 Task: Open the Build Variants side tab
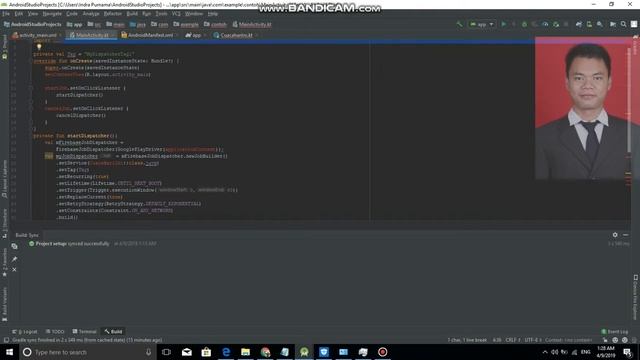[x=4, y=304]
